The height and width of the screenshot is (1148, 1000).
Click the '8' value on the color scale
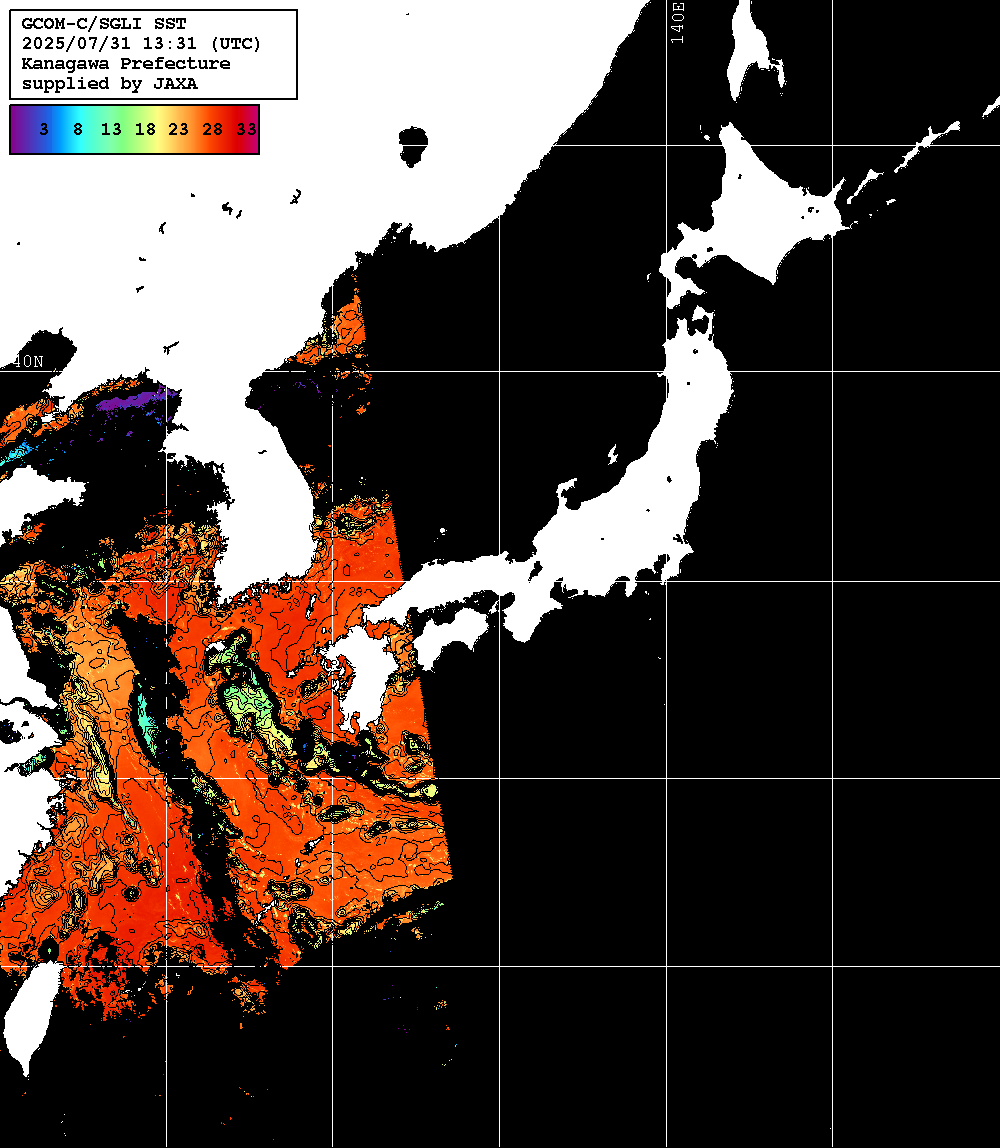point(78,130)
